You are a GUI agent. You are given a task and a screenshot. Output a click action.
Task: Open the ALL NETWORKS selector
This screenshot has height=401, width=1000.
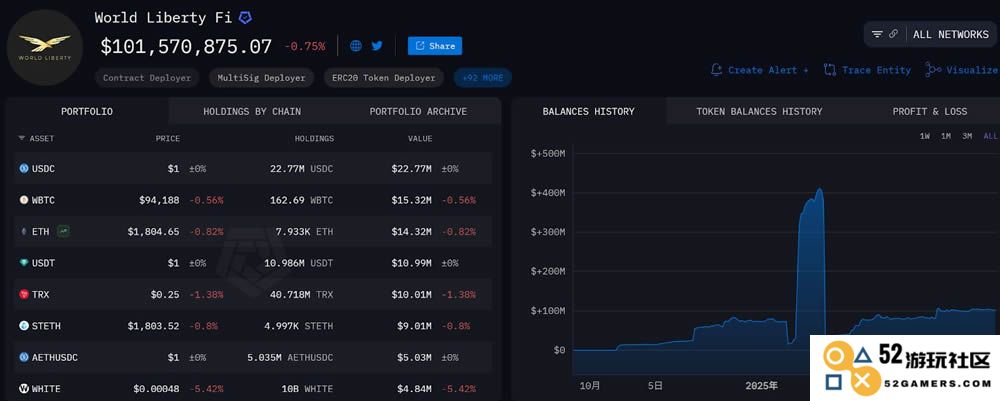tap(950, 34)
